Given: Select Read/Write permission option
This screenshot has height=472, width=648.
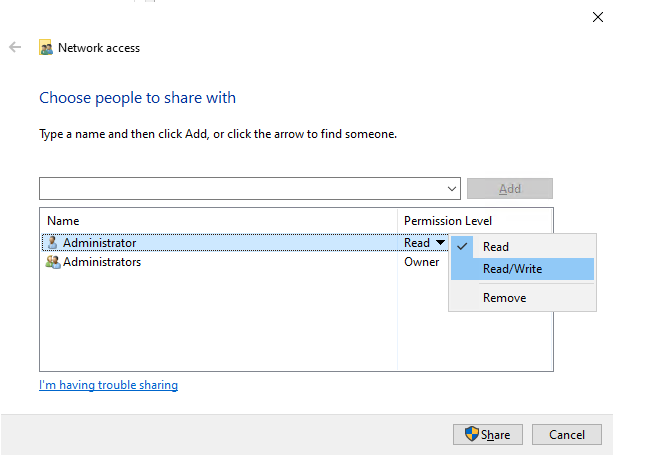Looking at the screenshot, I should coord(522,269).
